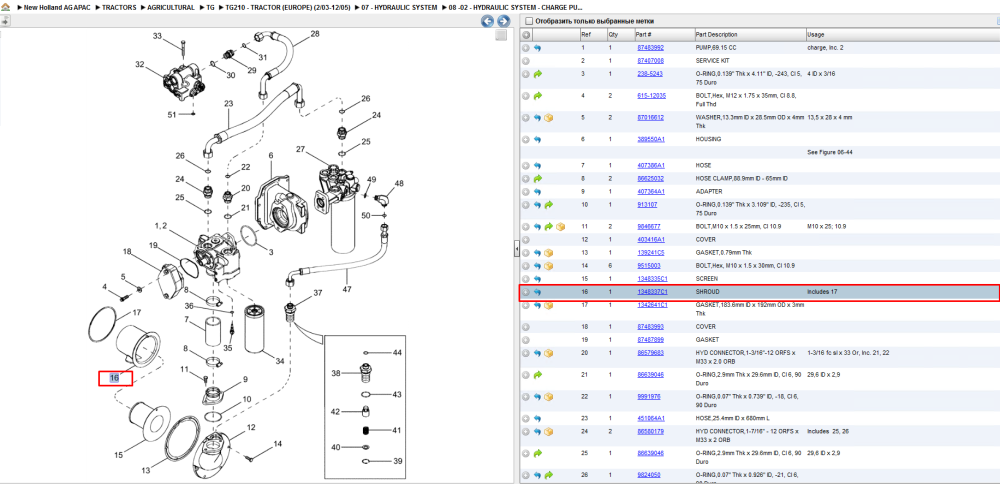Screen dimensions: 1000x484
Task: Collapse the parts panel with the splitter arrow
Action: click(517, 249)
